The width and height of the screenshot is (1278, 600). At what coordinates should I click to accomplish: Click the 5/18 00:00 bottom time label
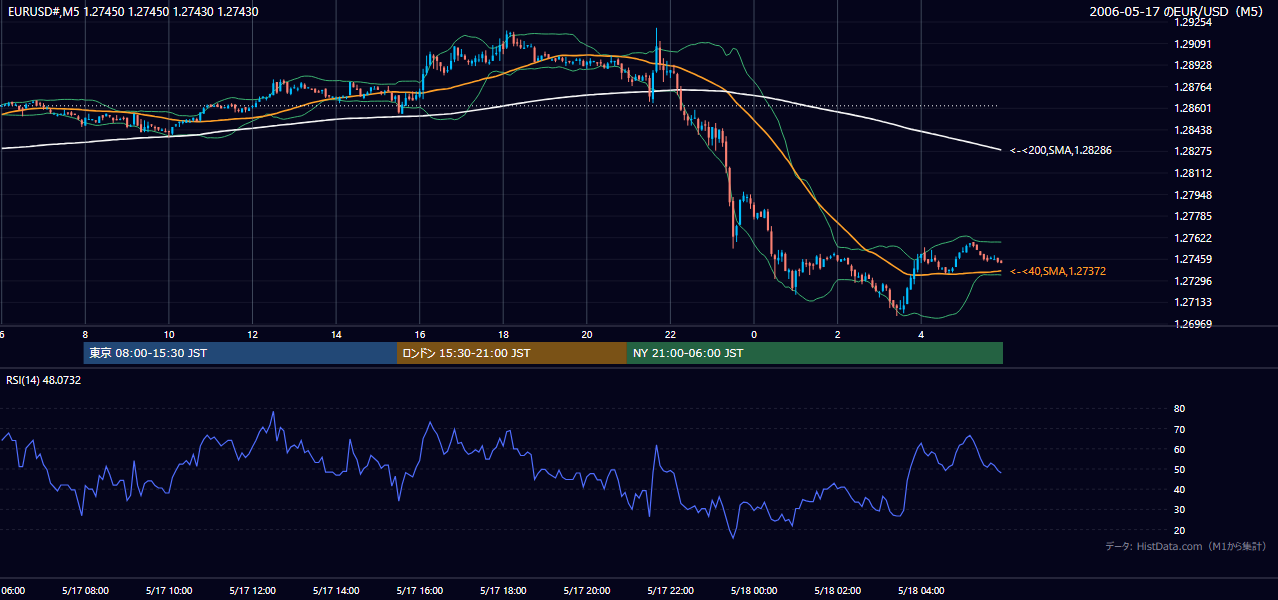coord(754,590)
